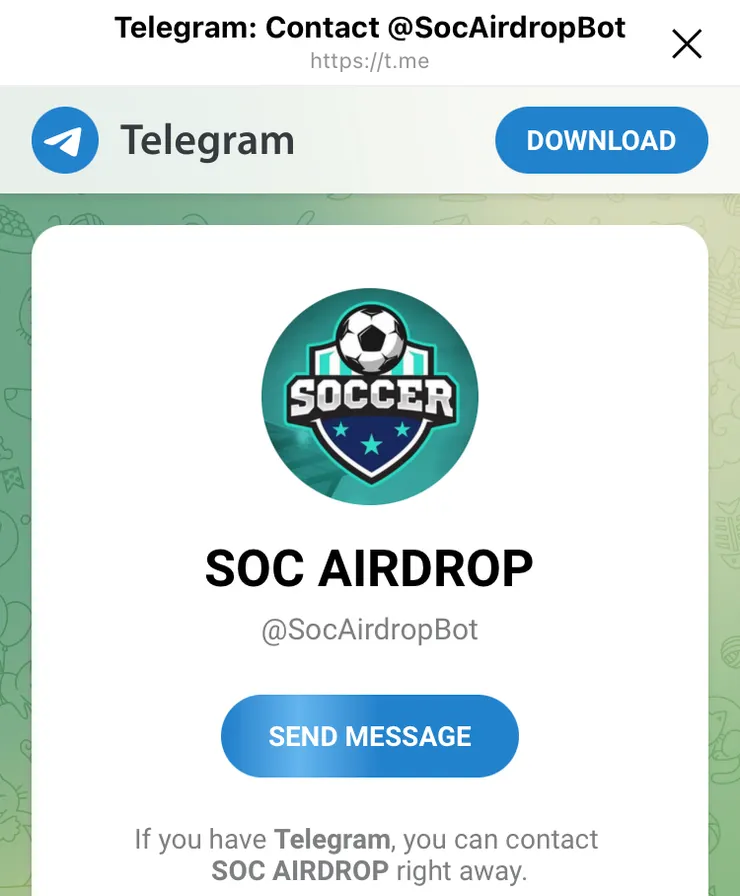The image size is (740, 896).
Task: Click the center star on the shield
Action: [371, 443]
